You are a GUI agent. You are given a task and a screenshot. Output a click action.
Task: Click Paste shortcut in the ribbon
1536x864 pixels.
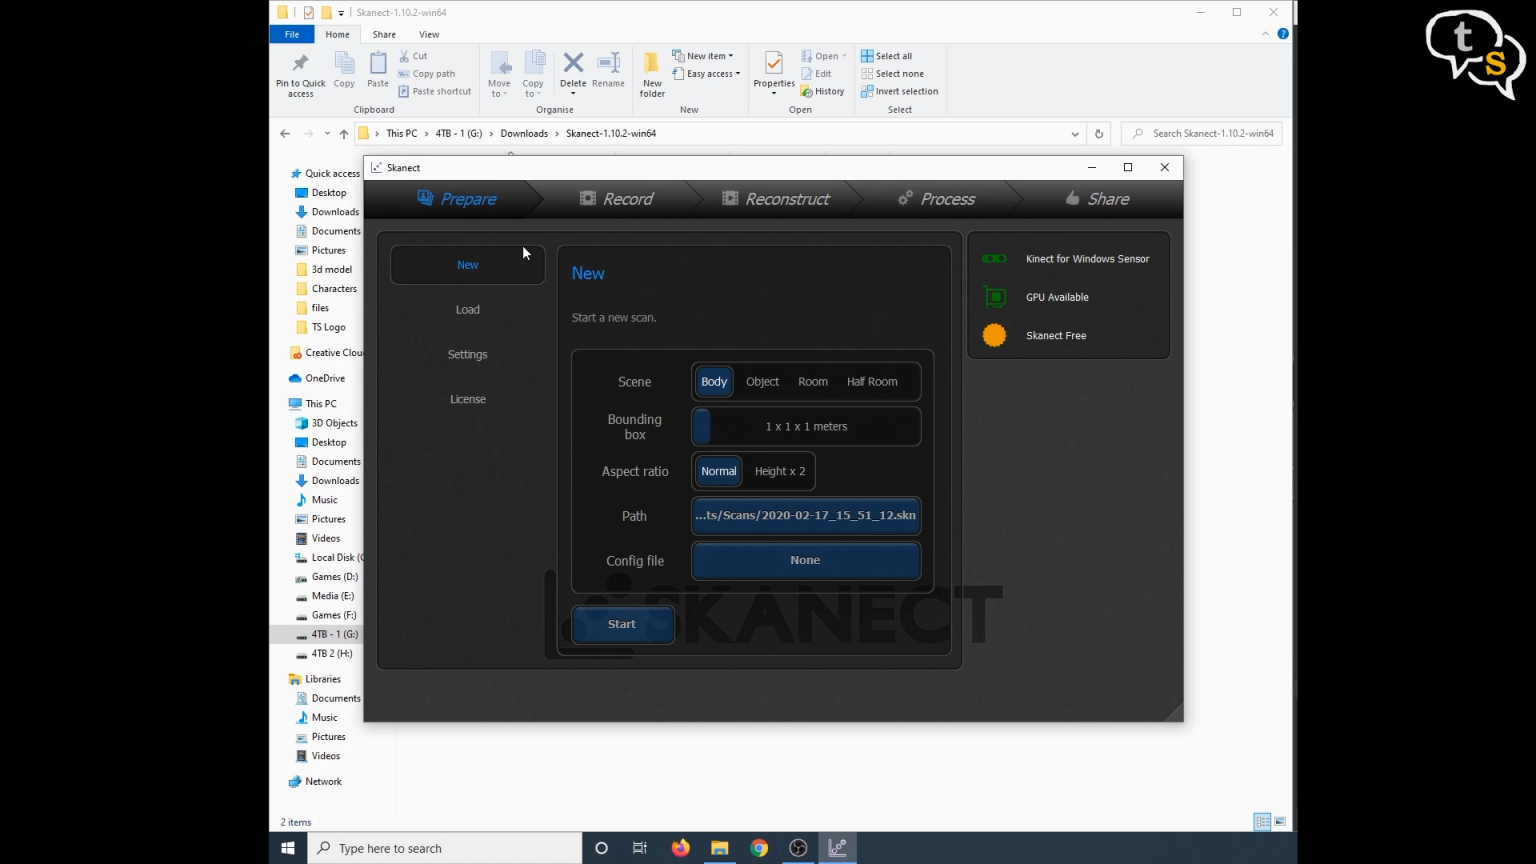(435, 91)
